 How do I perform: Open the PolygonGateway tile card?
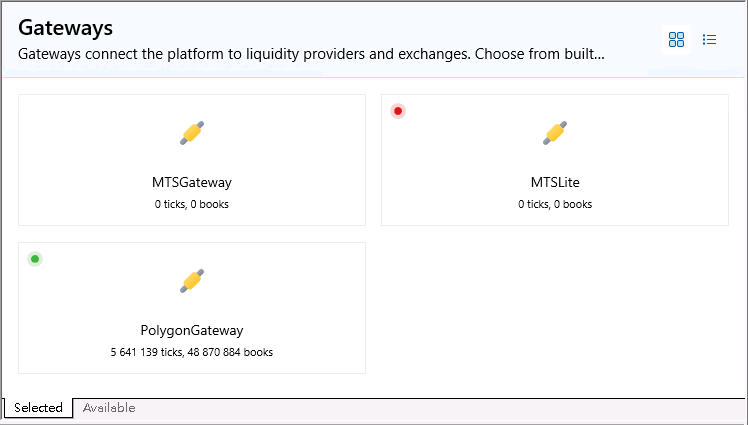pos(192,308)
